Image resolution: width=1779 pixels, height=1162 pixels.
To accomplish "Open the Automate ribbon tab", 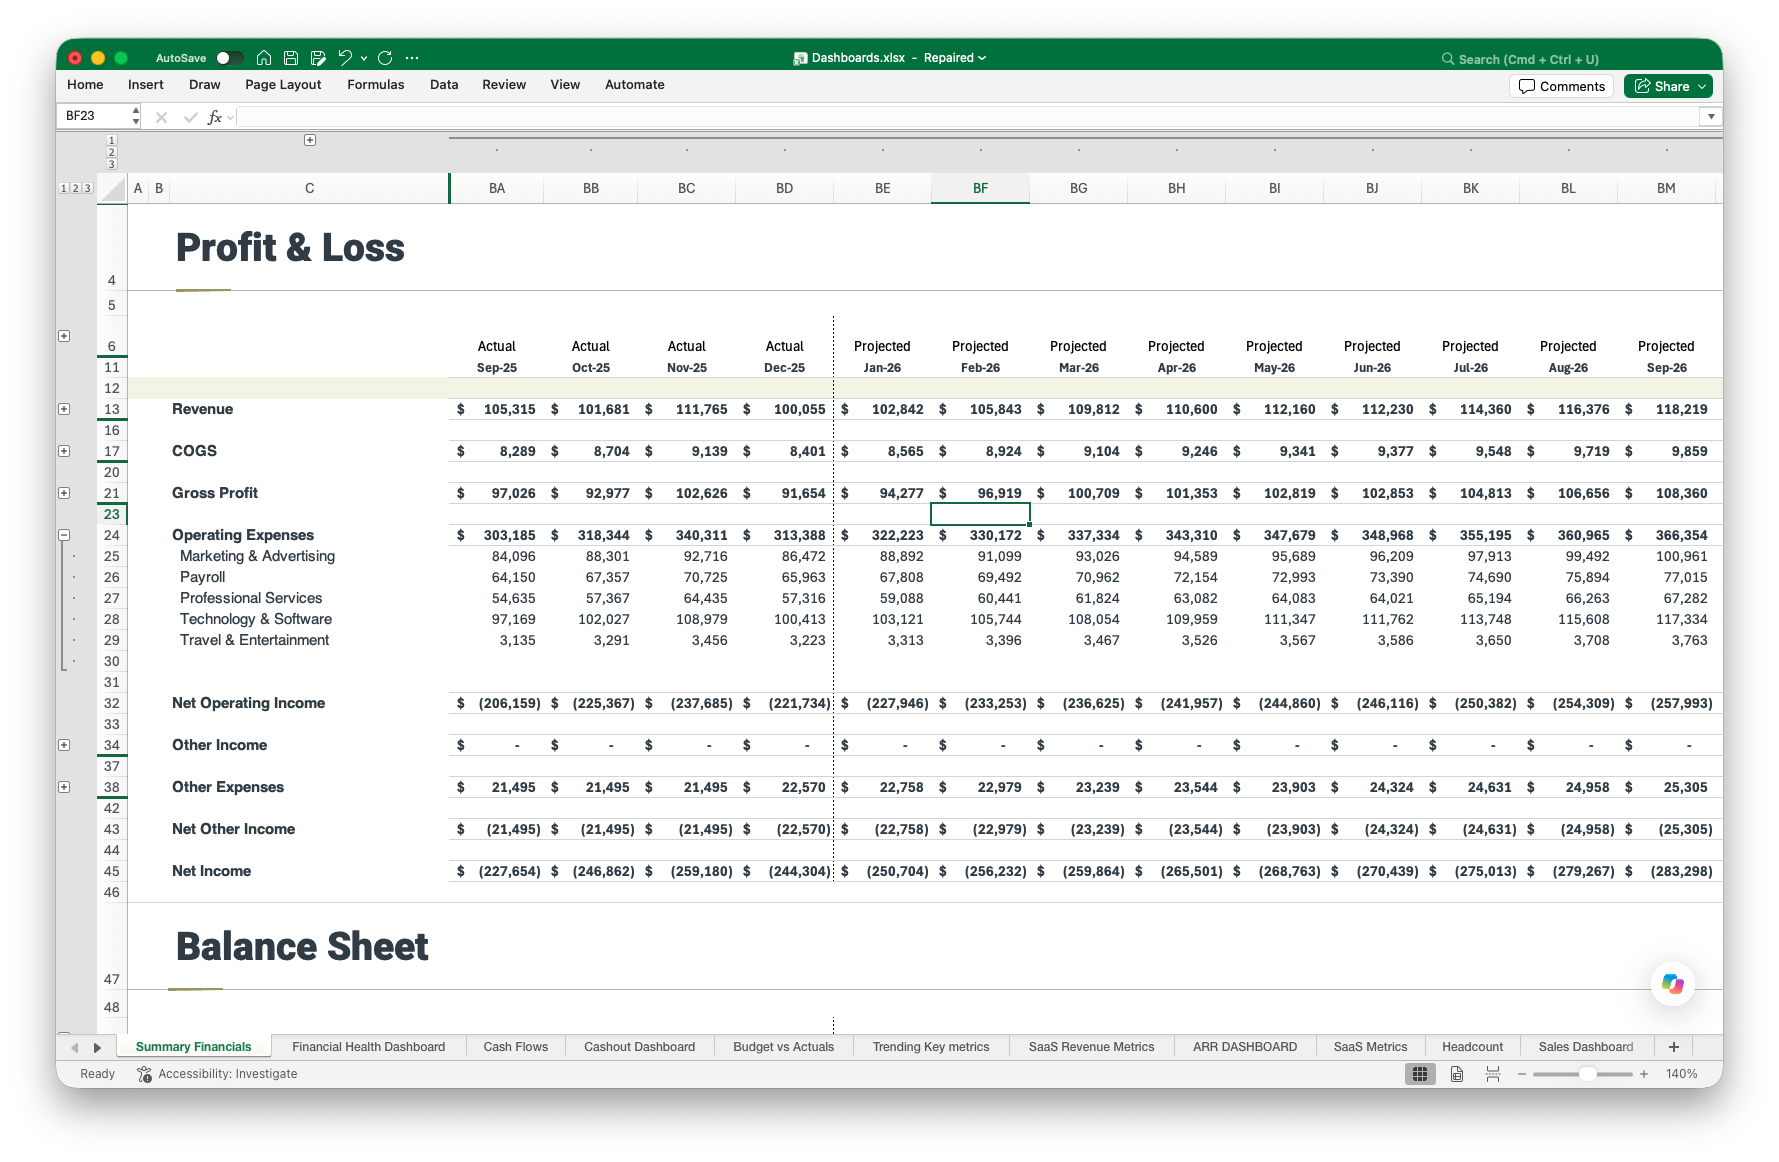I will coord(635,85).
